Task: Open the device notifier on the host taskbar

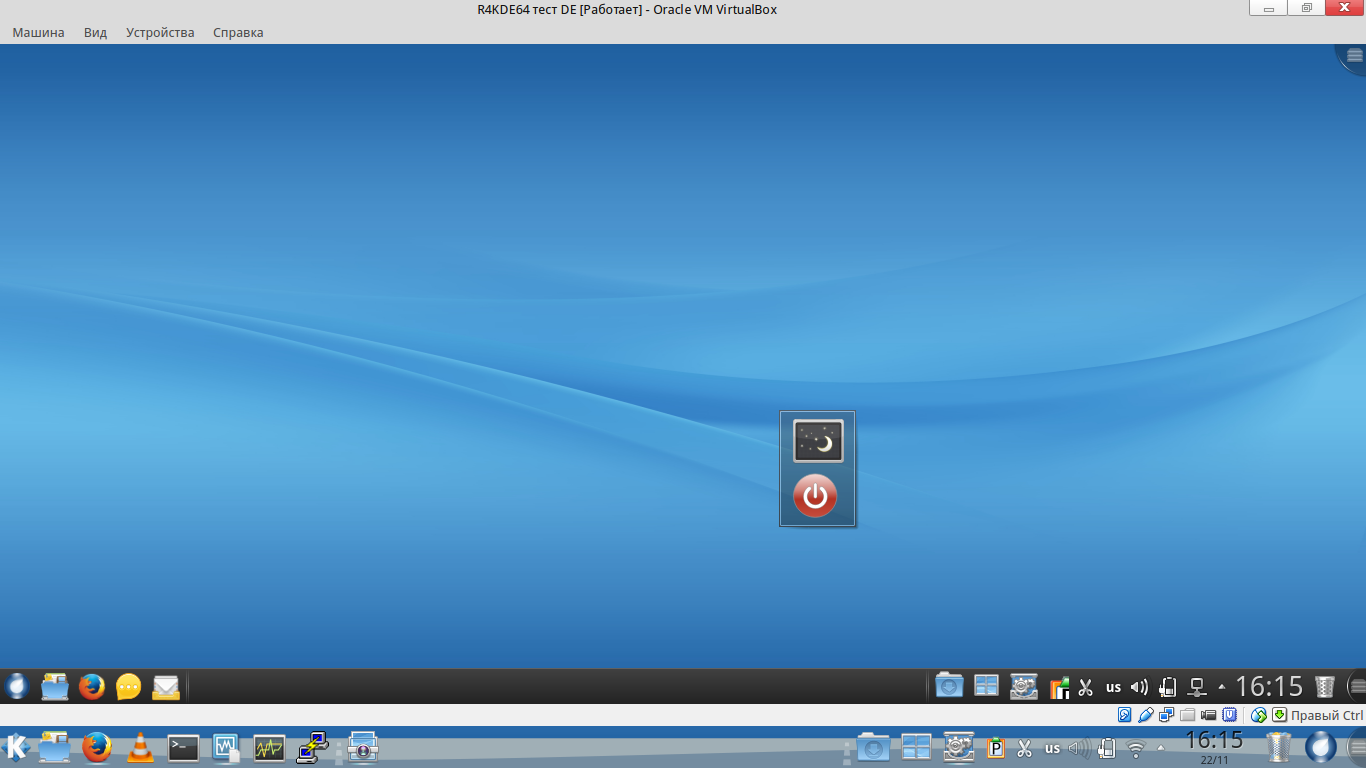Action: (x=1106, y=748)
